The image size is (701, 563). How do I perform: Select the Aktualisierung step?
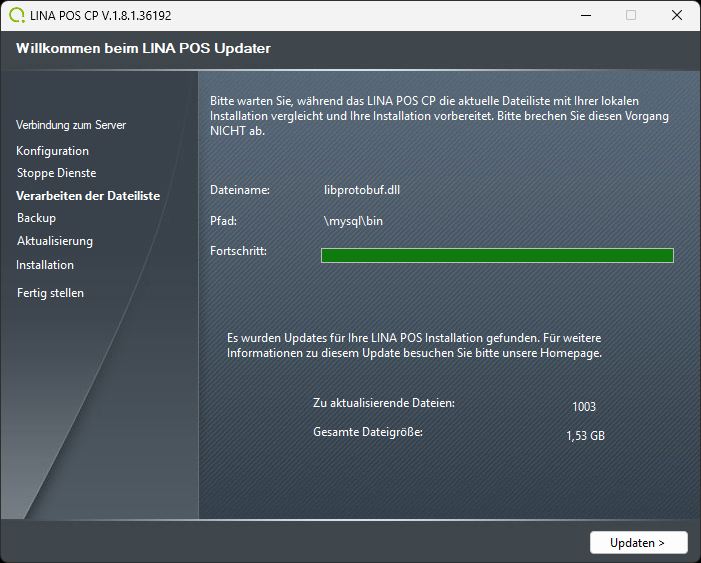(x=55, y=241)
